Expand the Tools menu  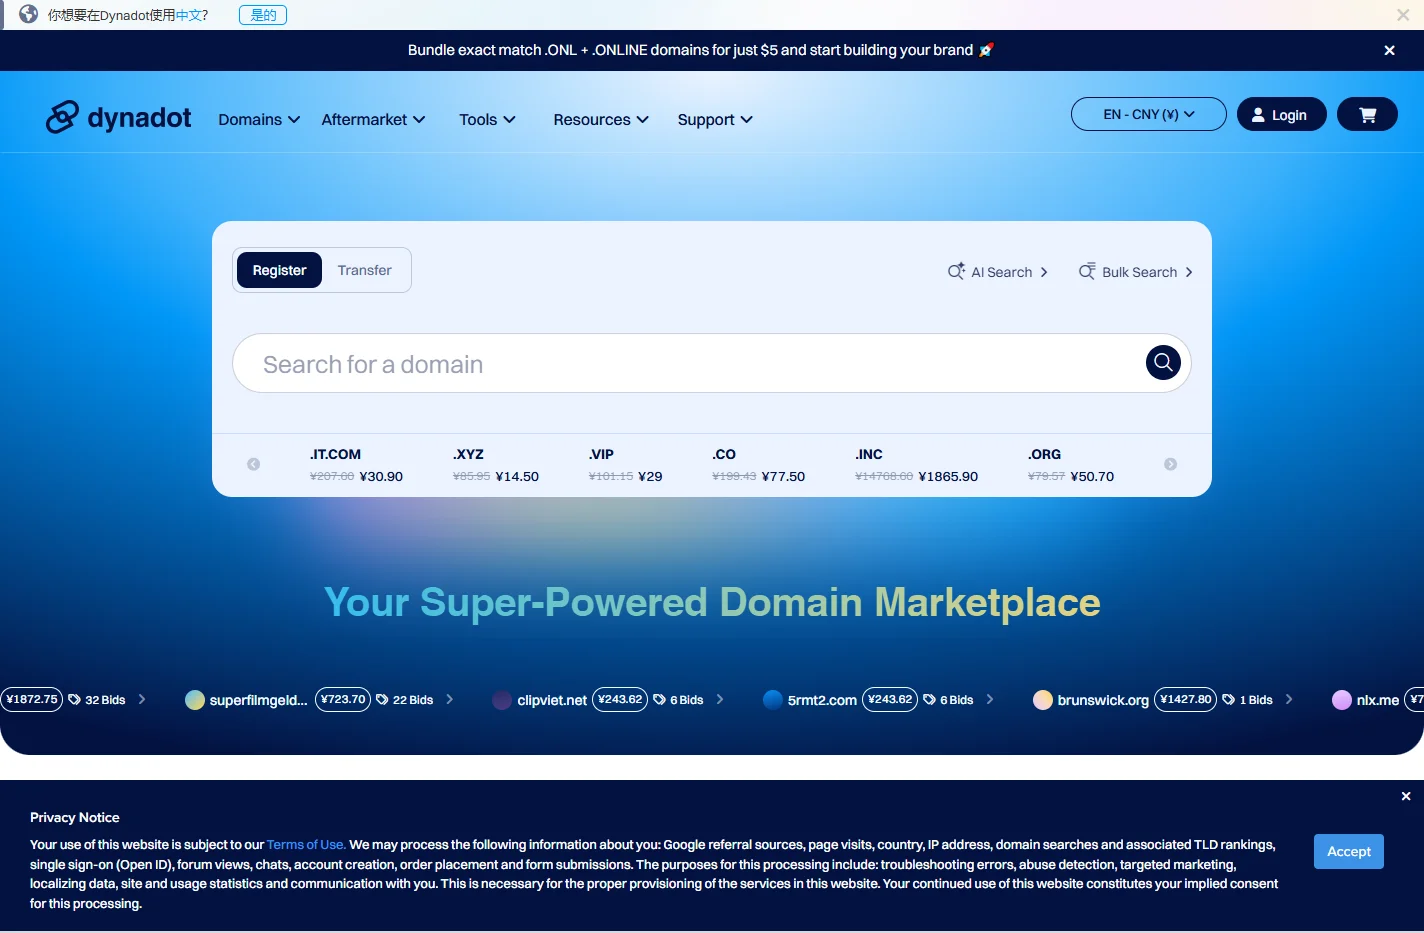(x=487, y=119)
